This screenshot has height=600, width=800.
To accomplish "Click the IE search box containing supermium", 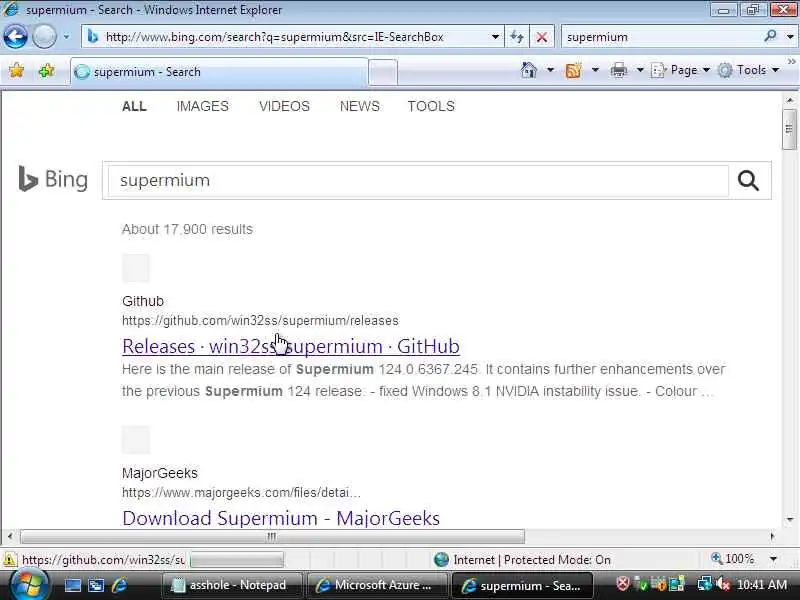I will pos(661,37).
